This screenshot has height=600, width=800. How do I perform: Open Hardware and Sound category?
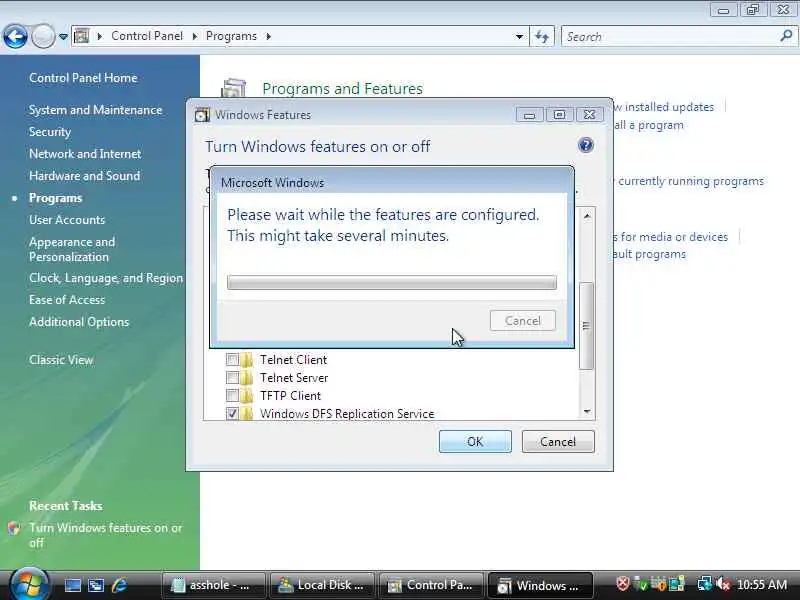84,176
